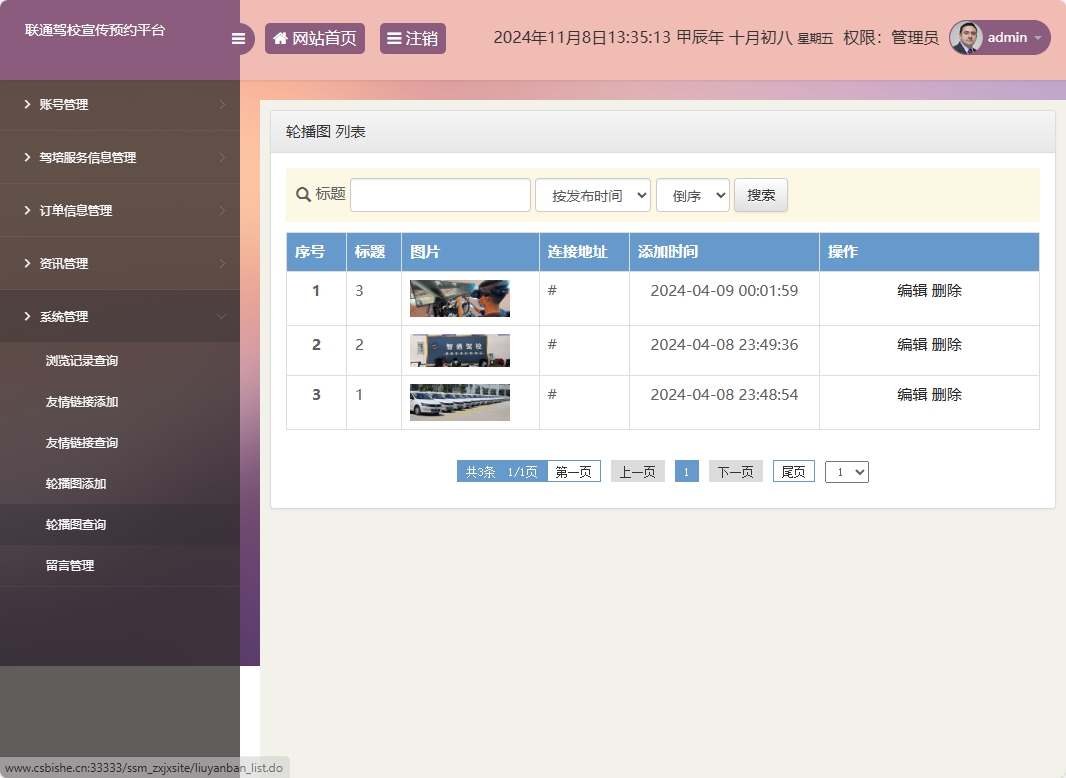Click the thumbnail image in row 1
This screenshot has width=1066, height=778.
460,298
